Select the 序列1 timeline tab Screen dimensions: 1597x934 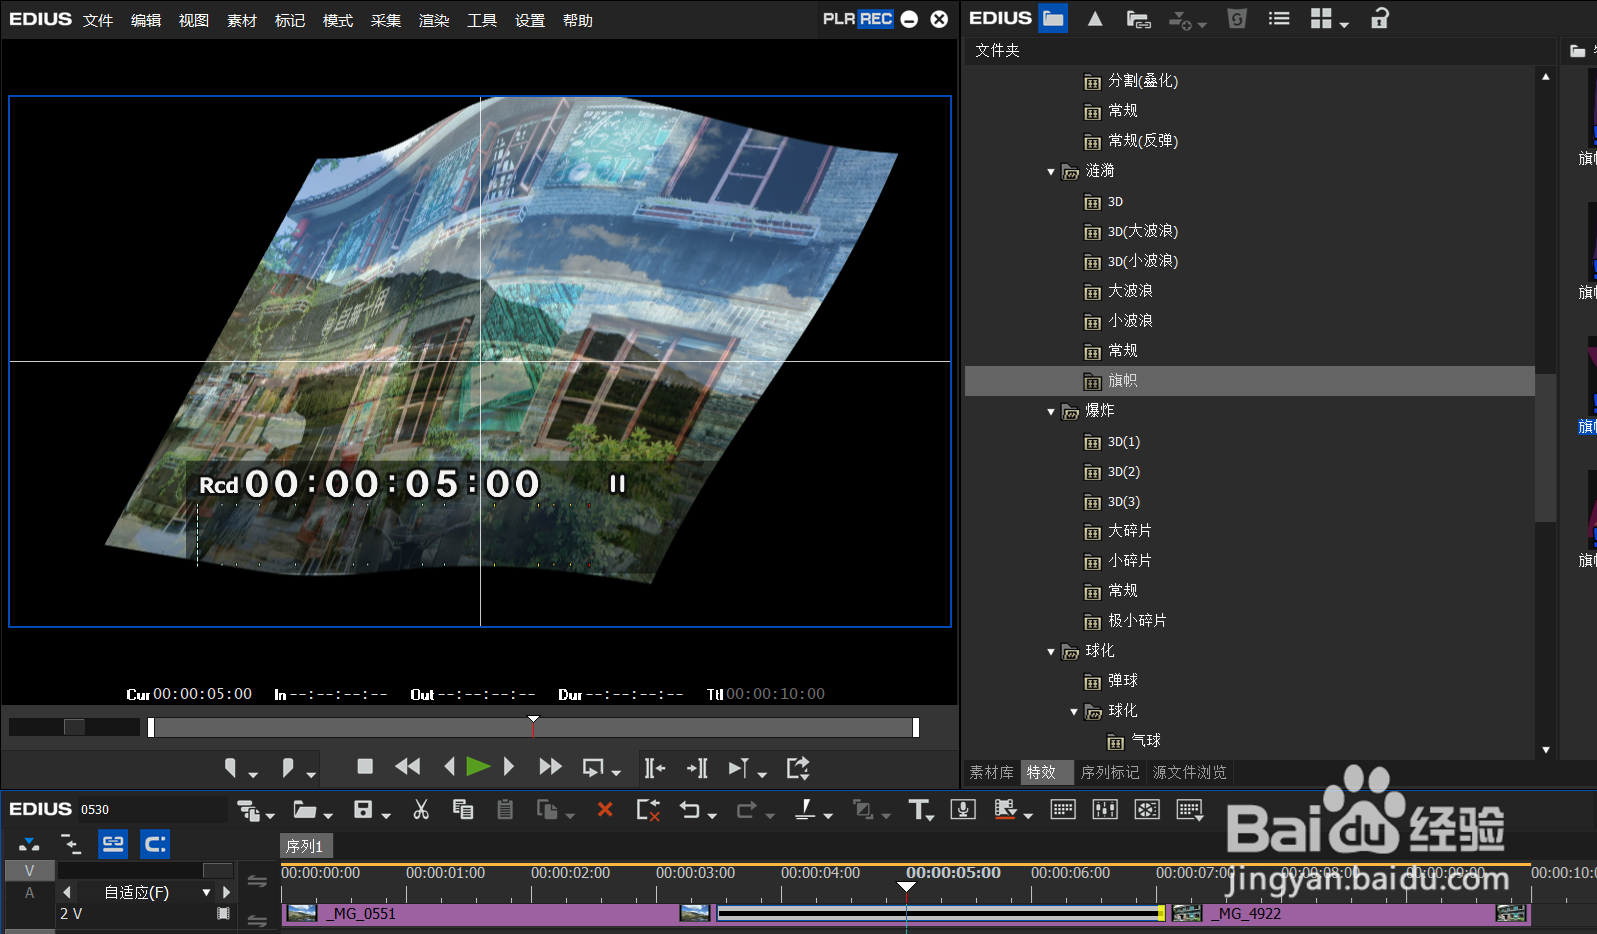pyautogui.click(x=305, y=846)
